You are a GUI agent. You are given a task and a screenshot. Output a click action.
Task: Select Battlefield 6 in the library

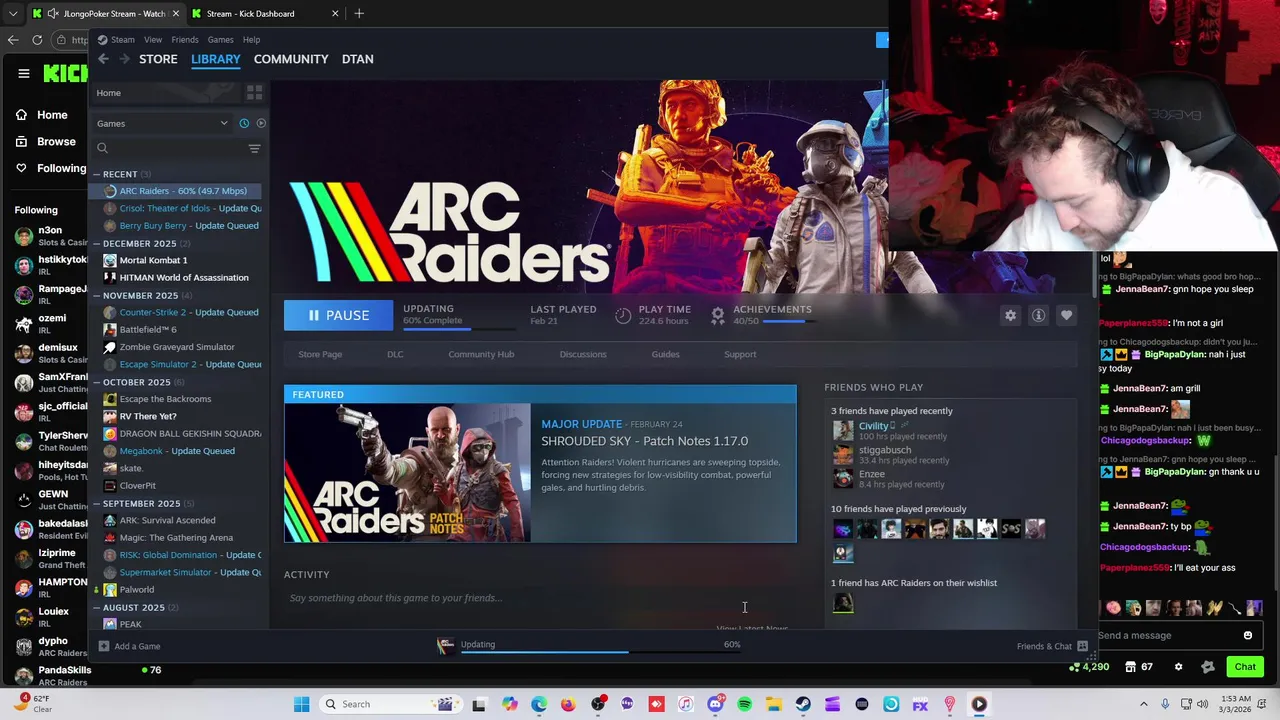148,329
